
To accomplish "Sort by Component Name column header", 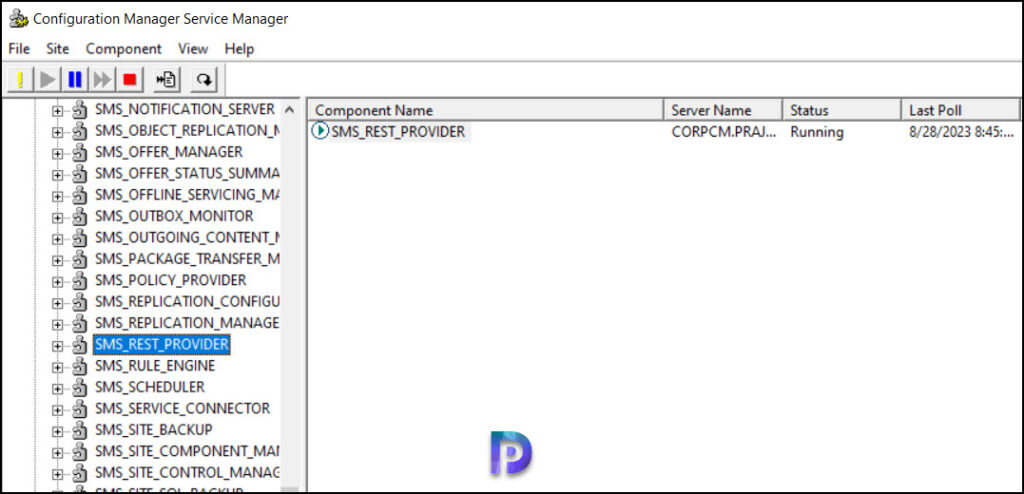I will click(x=486, y=110).
